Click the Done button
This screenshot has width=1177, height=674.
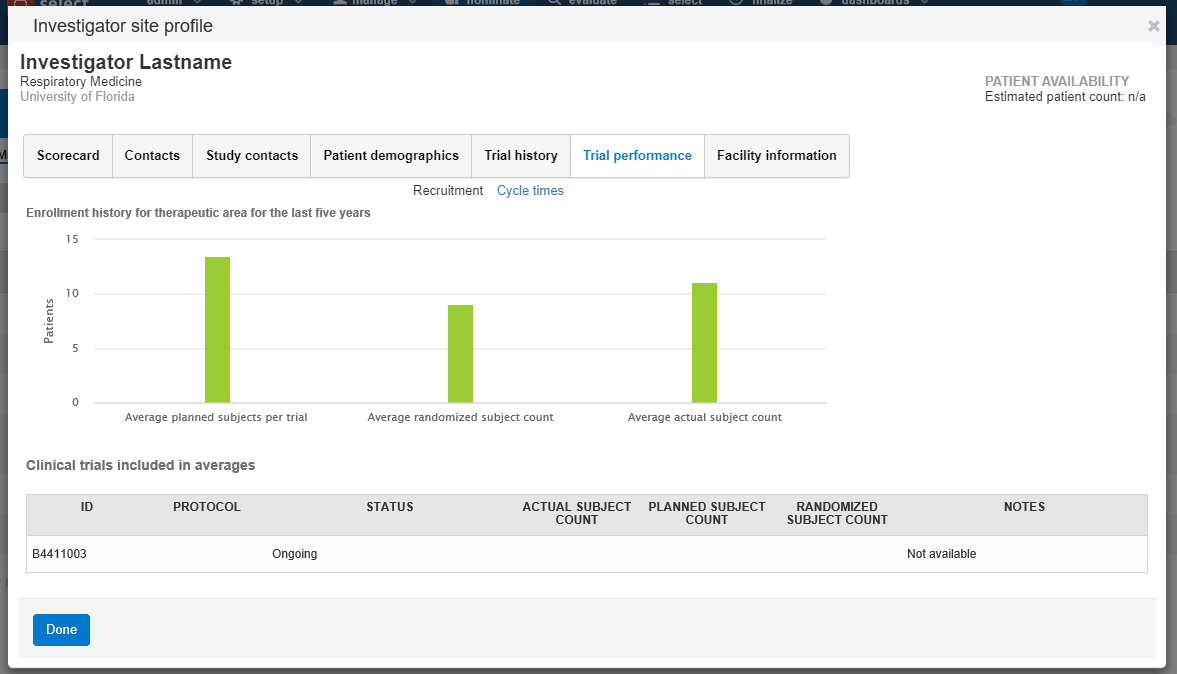click(62, 630)
